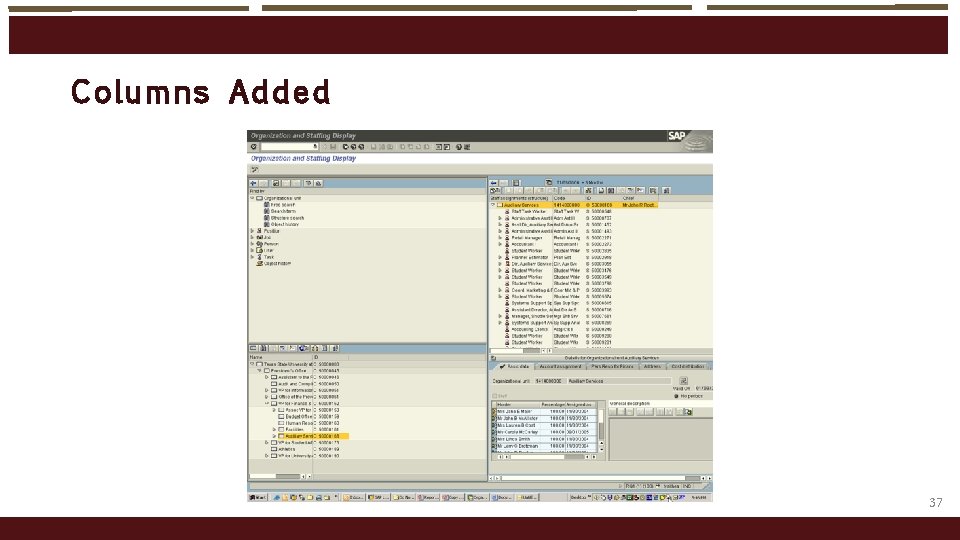
Task: Click the Windows Start button
Action: [258, 497]
